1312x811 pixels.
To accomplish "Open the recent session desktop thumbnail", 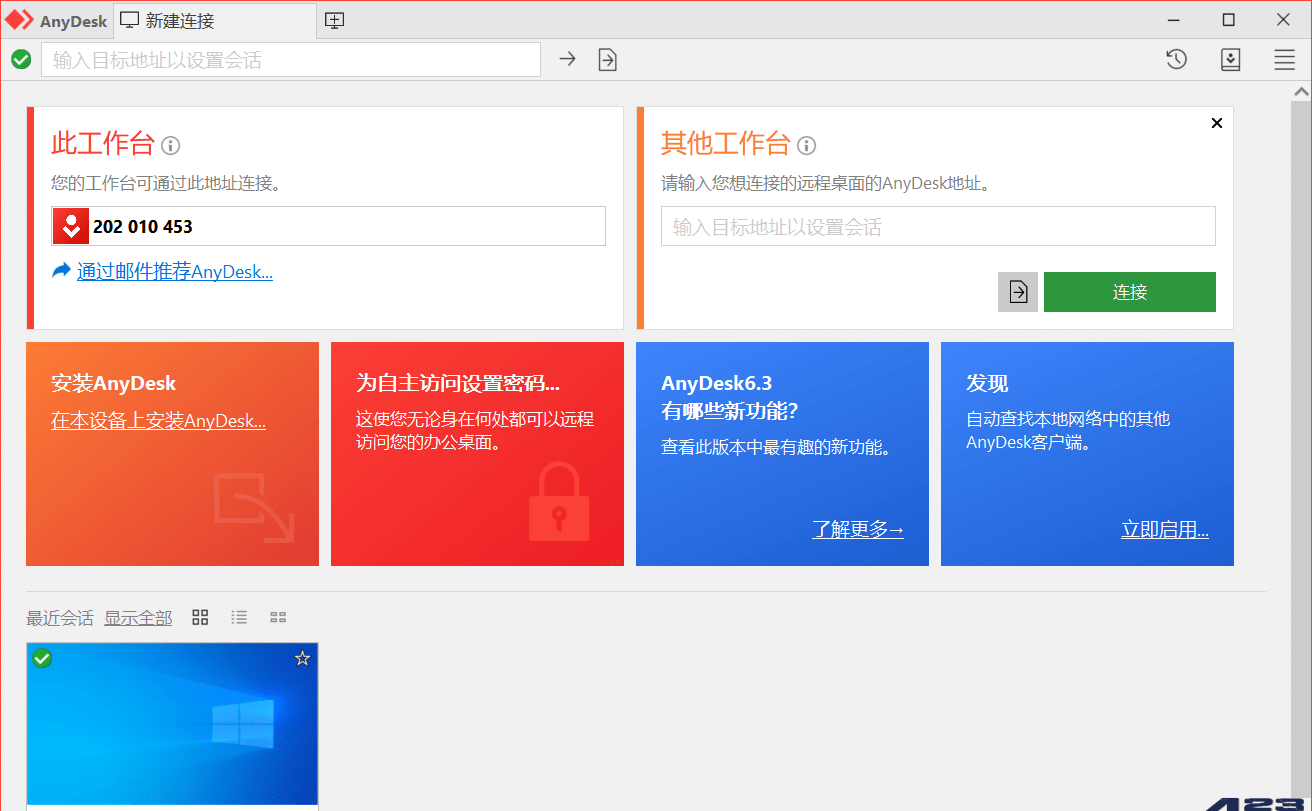I will pyautogui.click(x=172, y=723).
